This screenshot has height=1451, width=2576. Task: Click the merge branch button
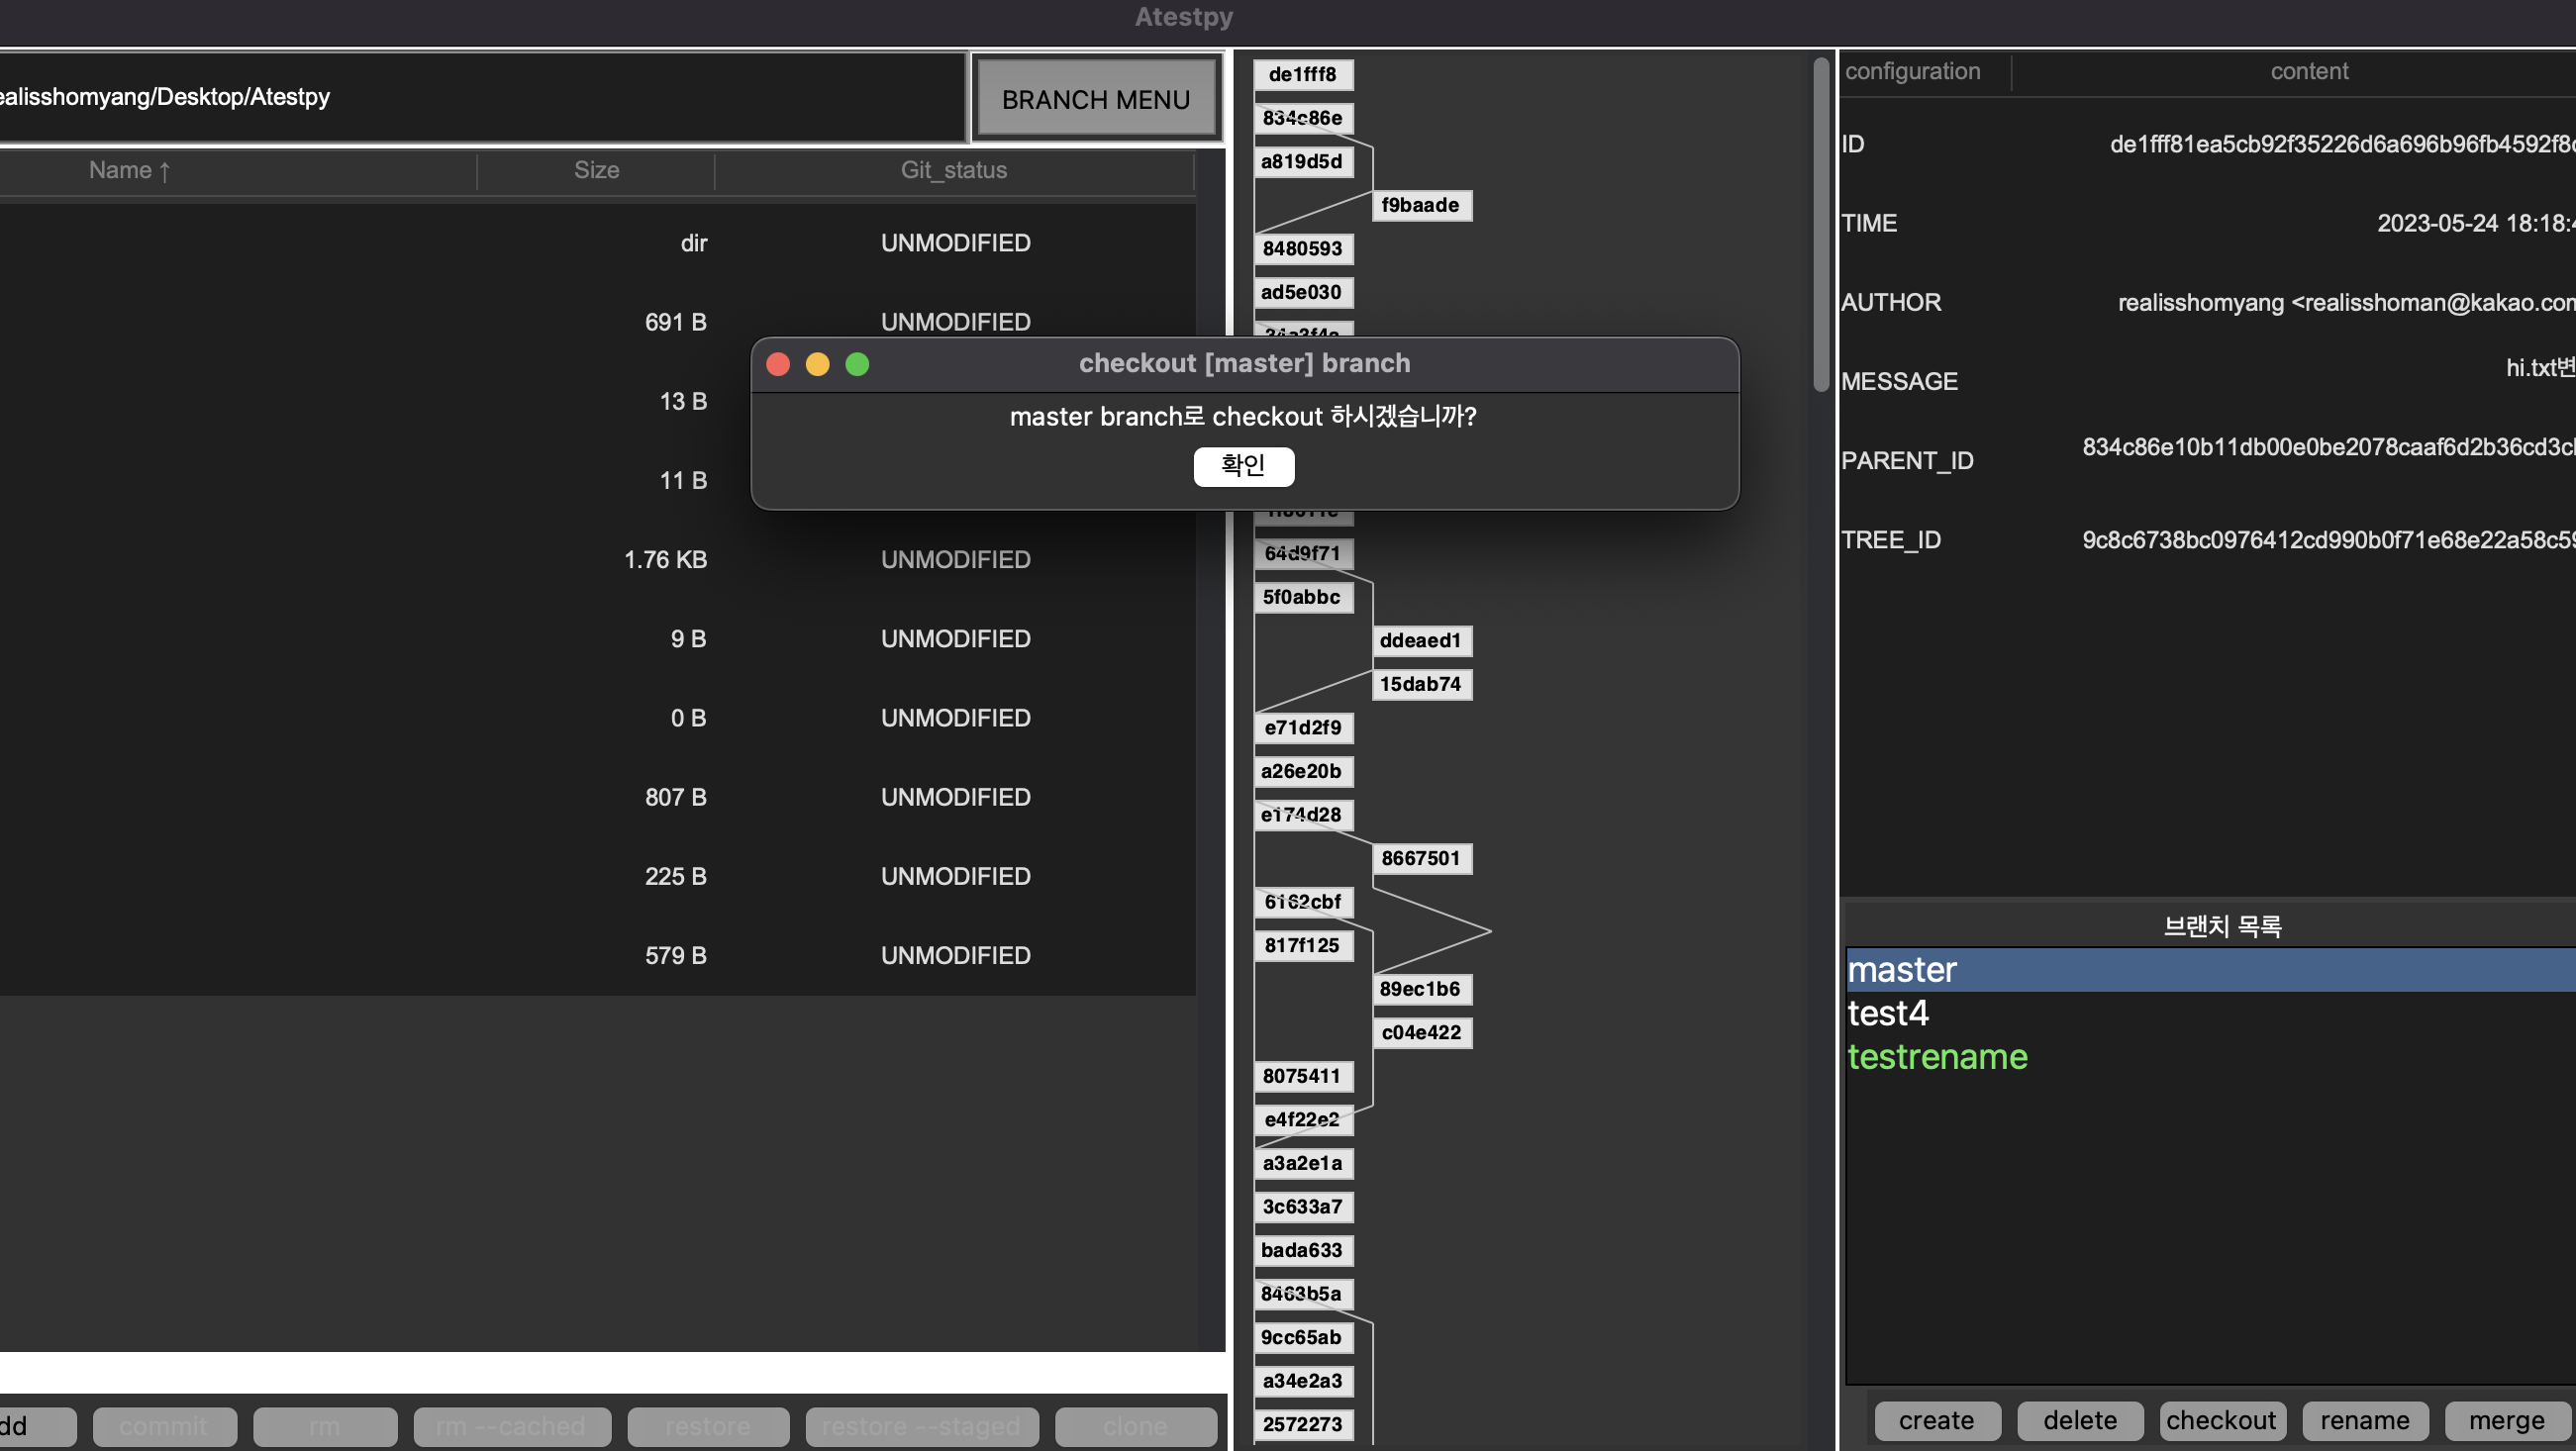point(2506,1420)
